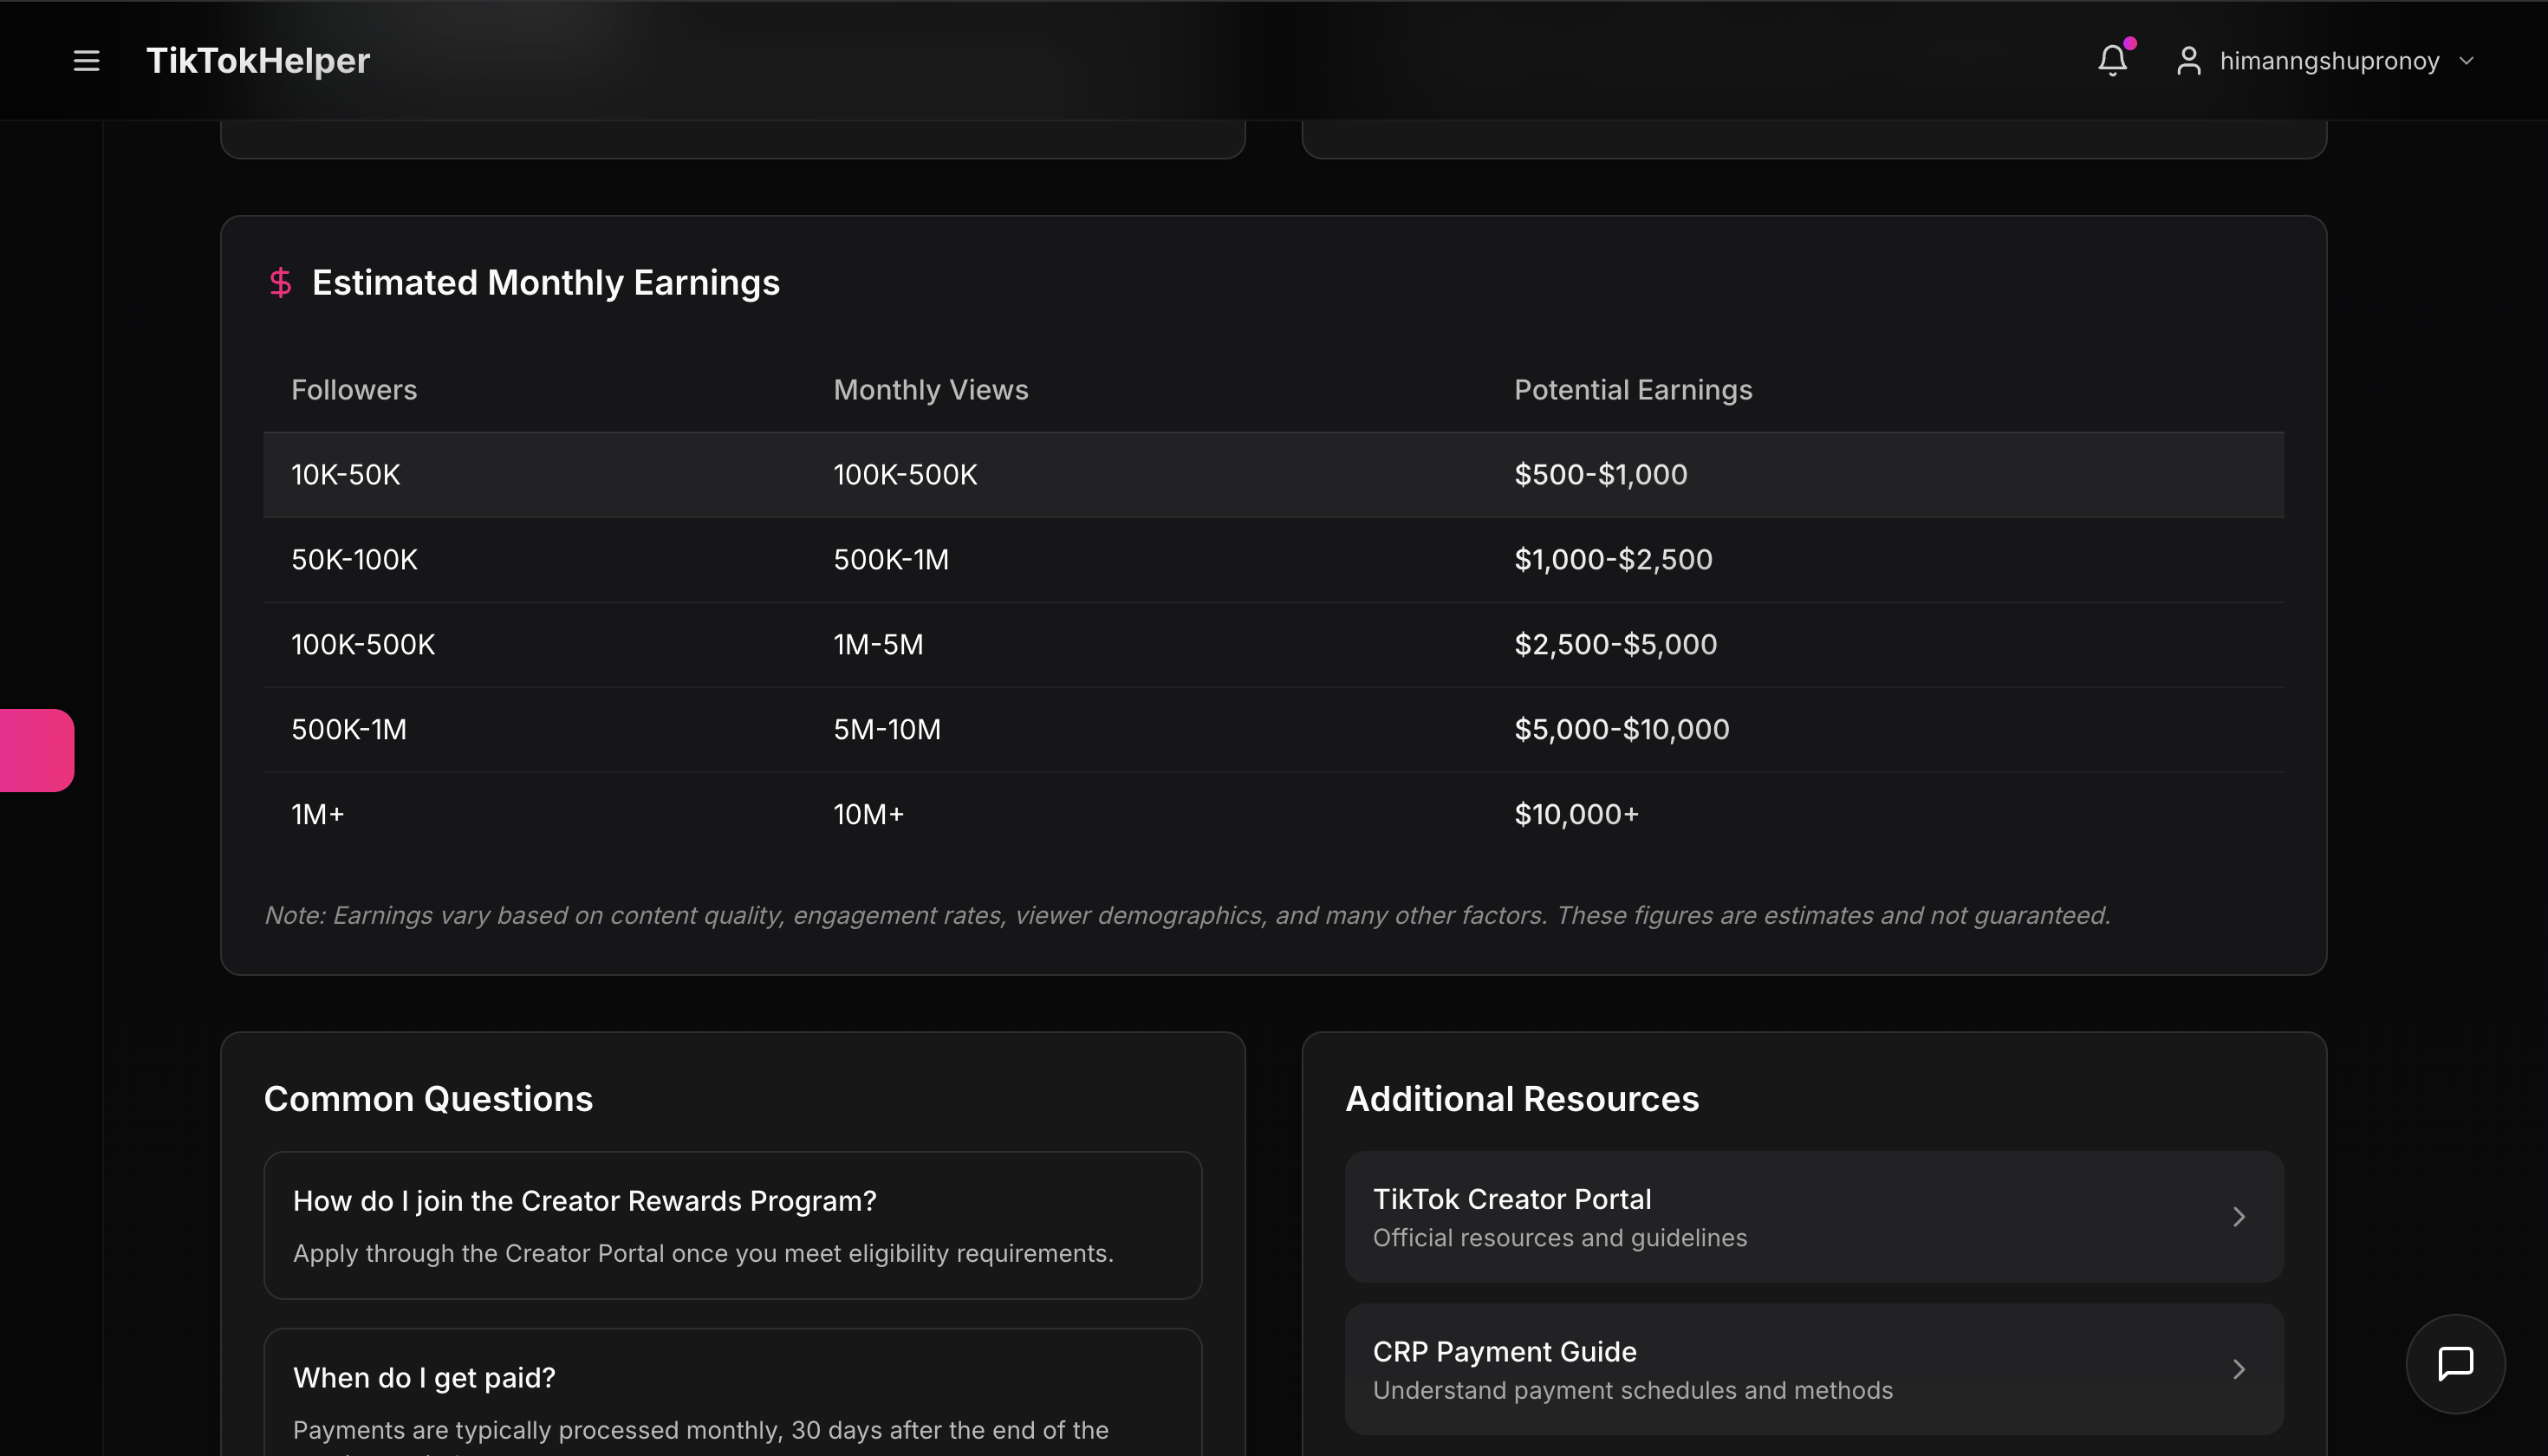This screenshot has width=2548, height=1456.
Task: Open the TikTok Creator Portal chevron arrow
Action: [x=2239, y=1217]
